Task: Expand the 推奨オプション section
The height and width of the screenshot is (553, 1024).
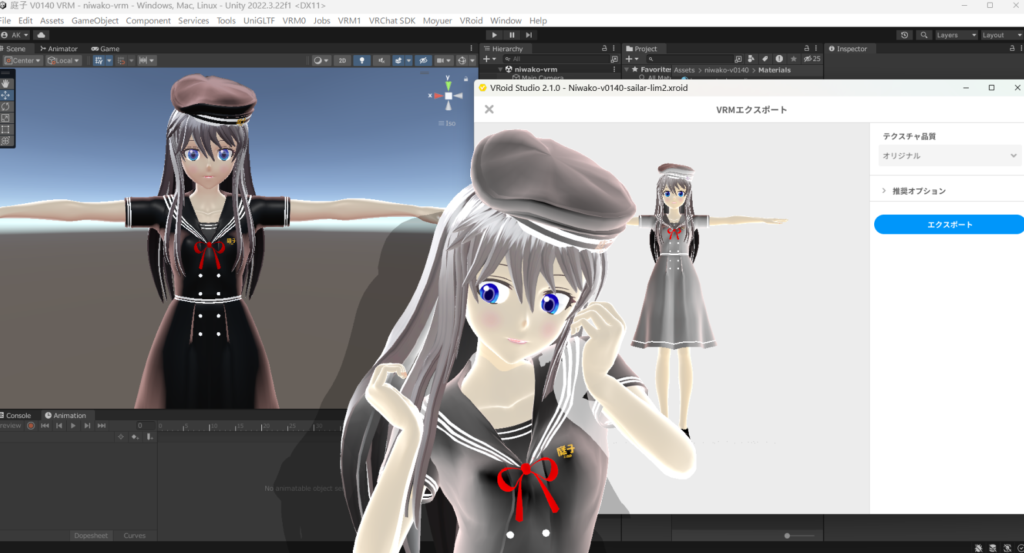Action: pos(914,191)
